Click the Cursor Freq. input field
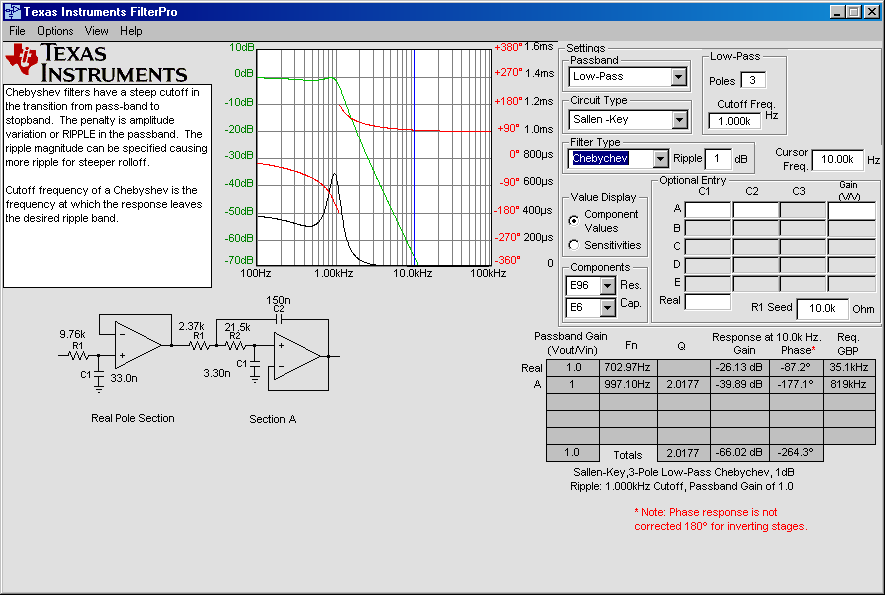 click(837, 160)
